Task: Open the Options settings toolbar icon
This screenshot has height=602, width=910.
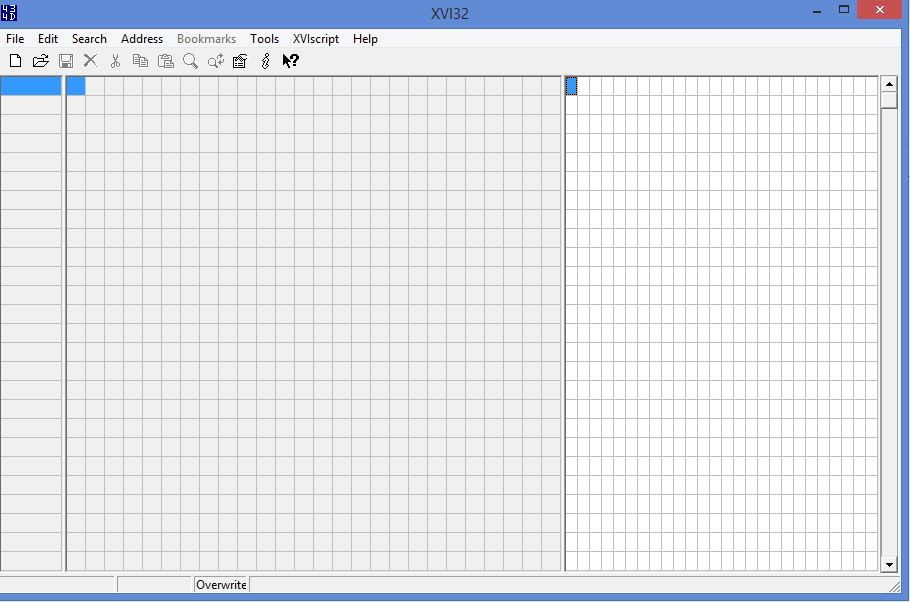Action: click(240, 61)
